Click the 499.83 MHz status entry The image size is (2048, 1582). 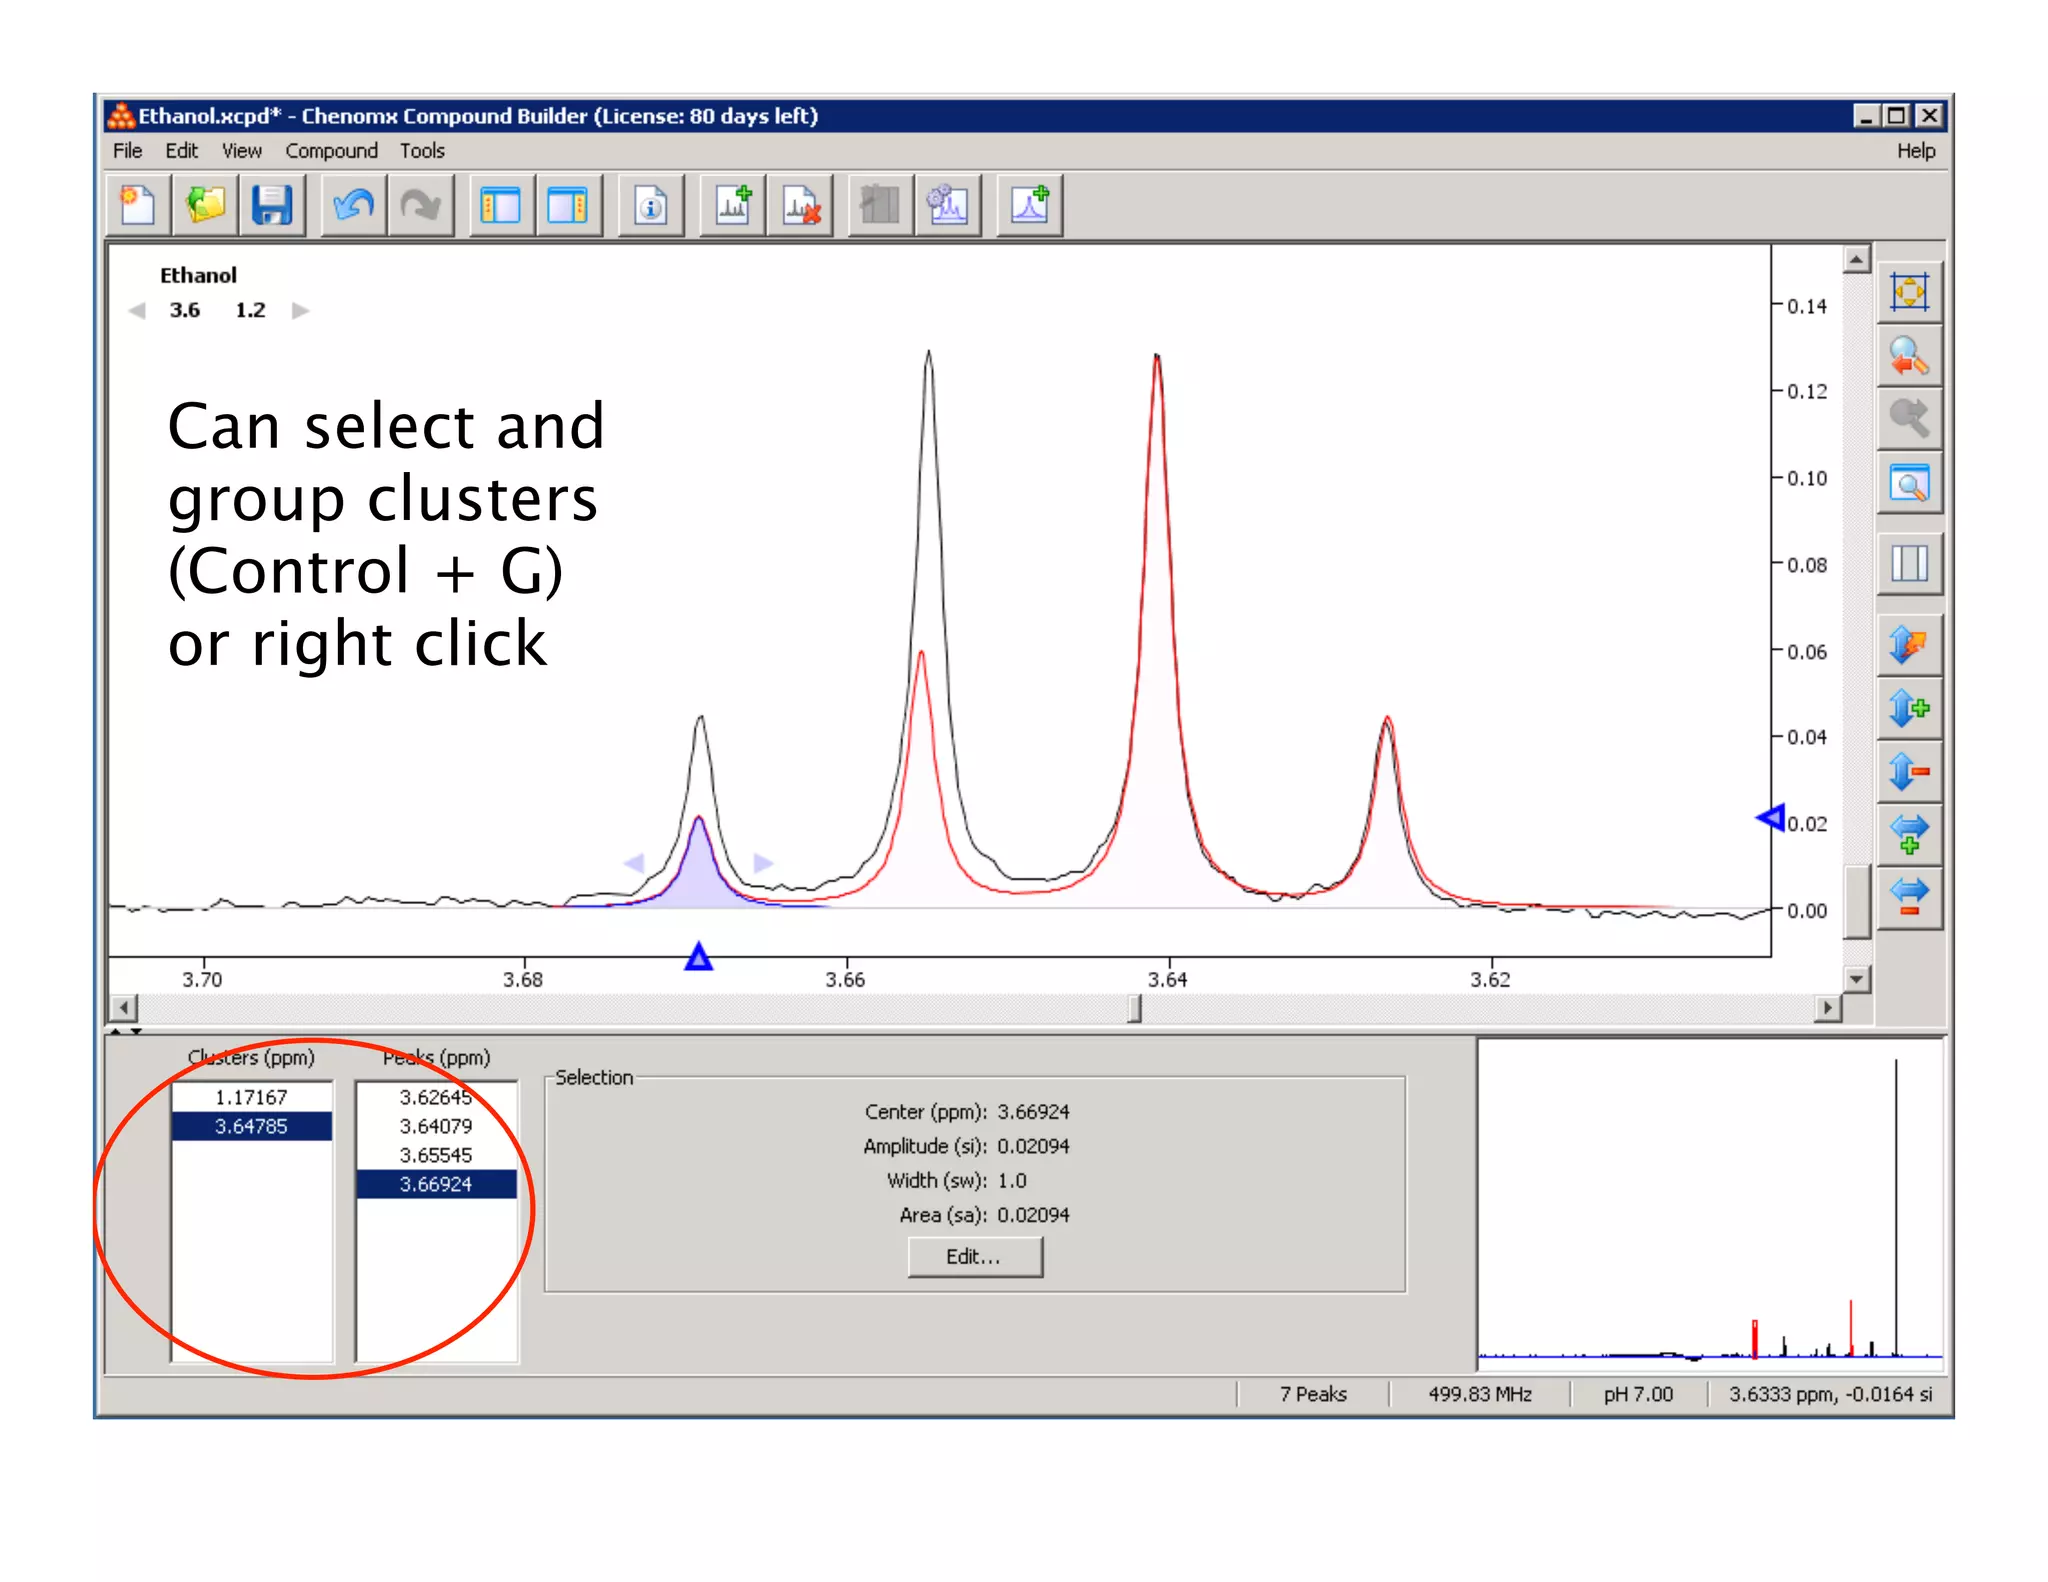1480,1394
